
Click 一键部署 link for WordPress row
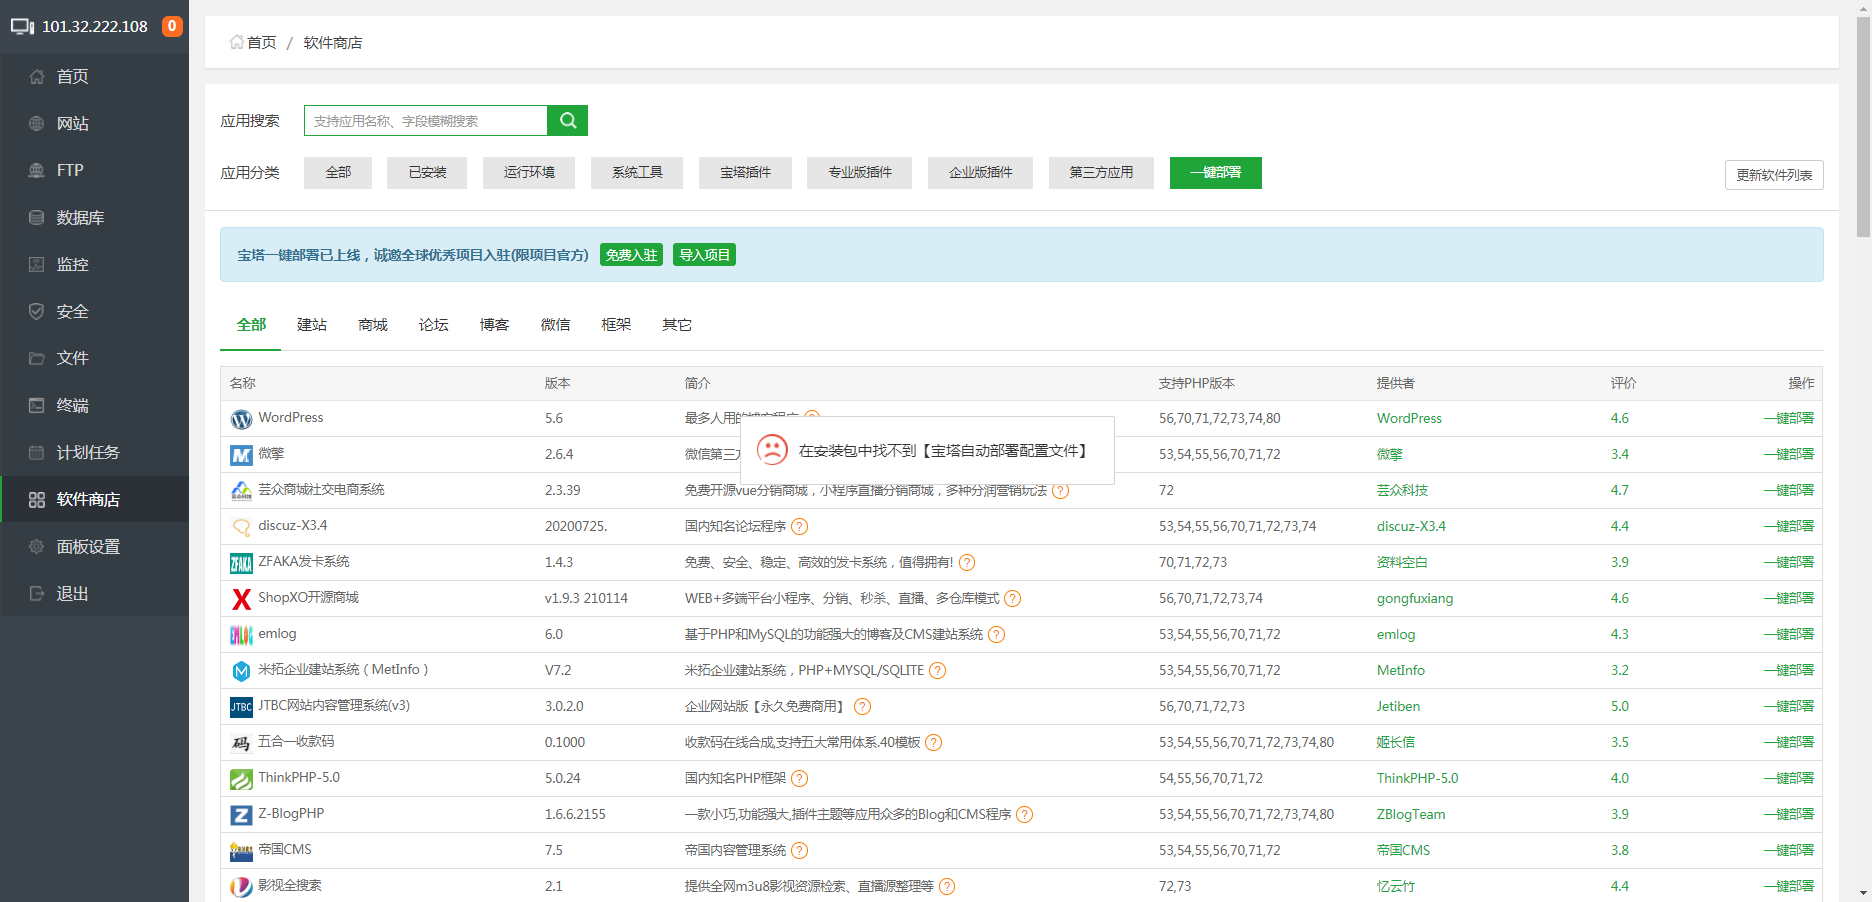tap(1788, 418)
